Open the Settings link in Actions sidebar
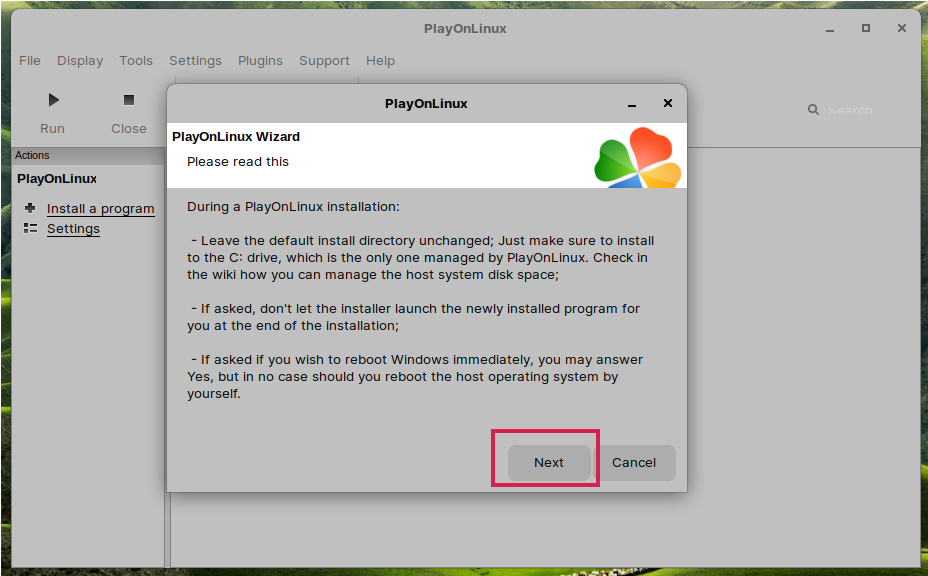928x576 pixels. point(73,229)
